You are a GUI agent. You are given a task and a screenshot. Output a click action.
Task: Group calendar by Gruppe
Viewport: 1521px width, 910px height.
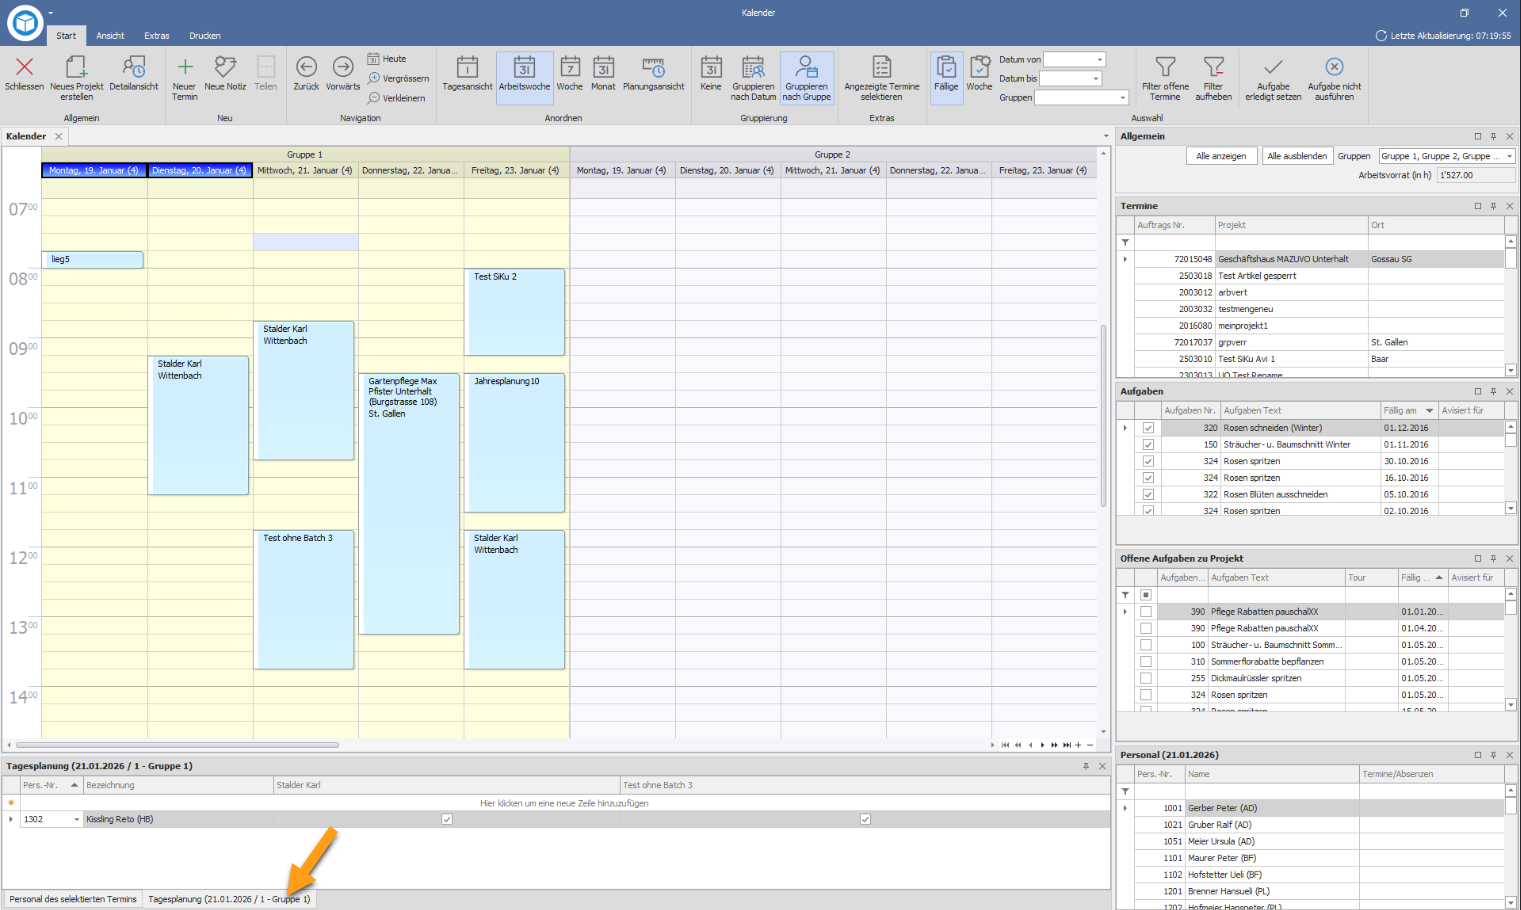807,77
